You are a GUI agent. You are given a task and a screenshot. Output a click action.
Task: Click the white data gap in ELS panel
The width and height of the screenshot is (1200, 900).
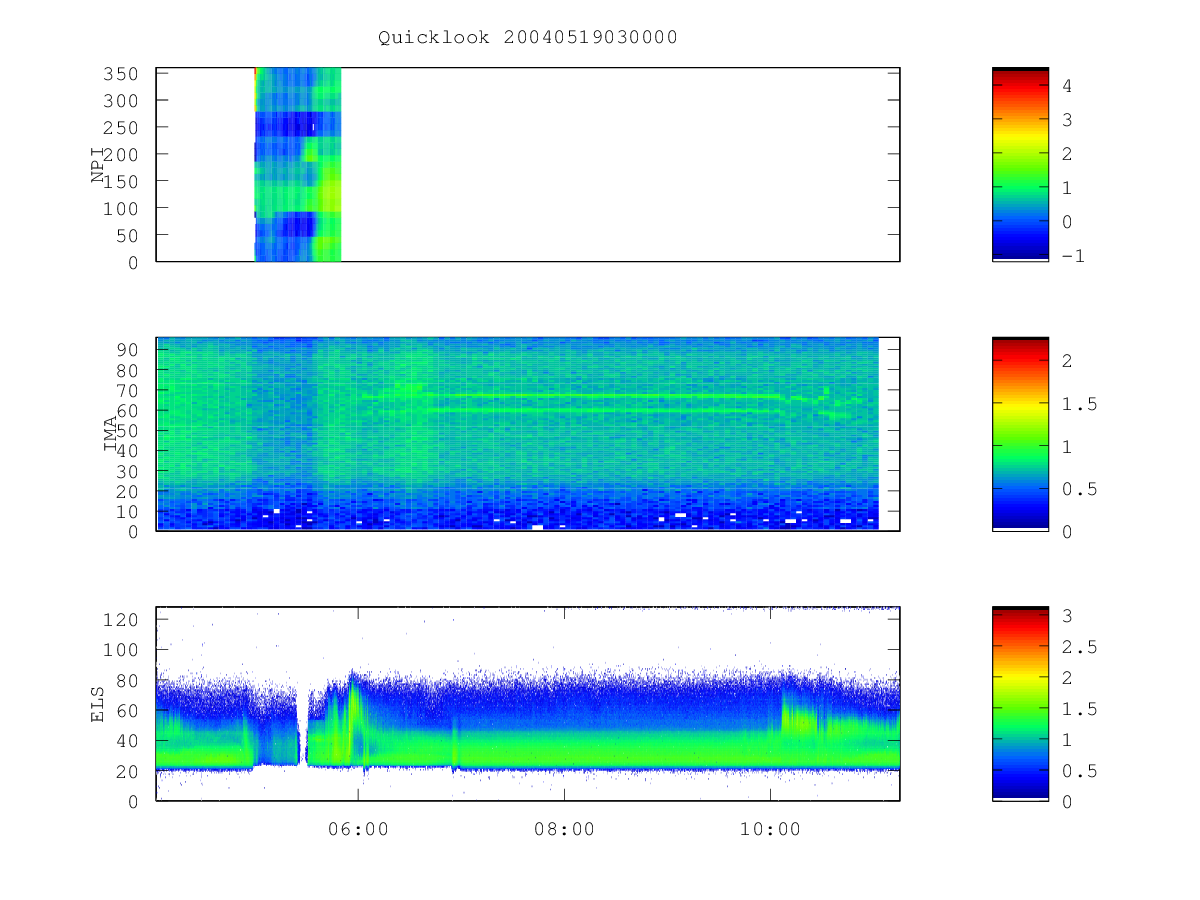tap(302, 725)
